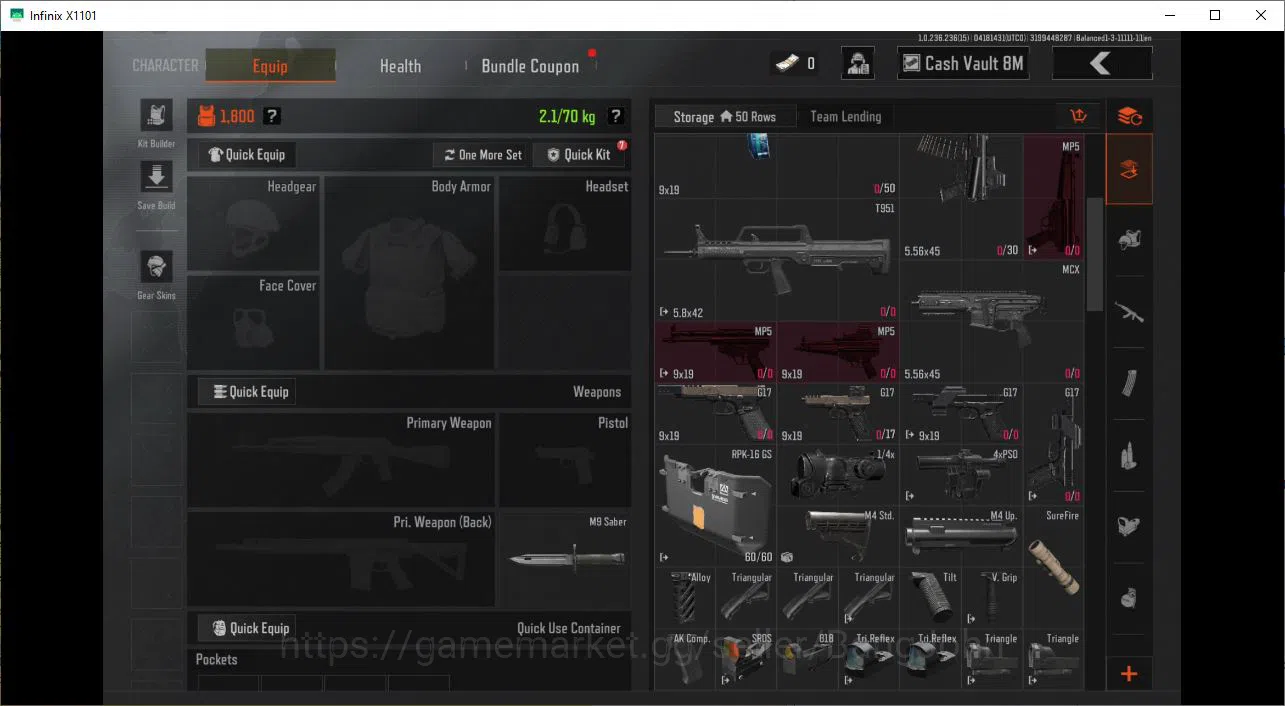The width and height of the screenshot is (1285, 706).
Task: Select the V. Grip item
Action: click(x=992, y=598)
